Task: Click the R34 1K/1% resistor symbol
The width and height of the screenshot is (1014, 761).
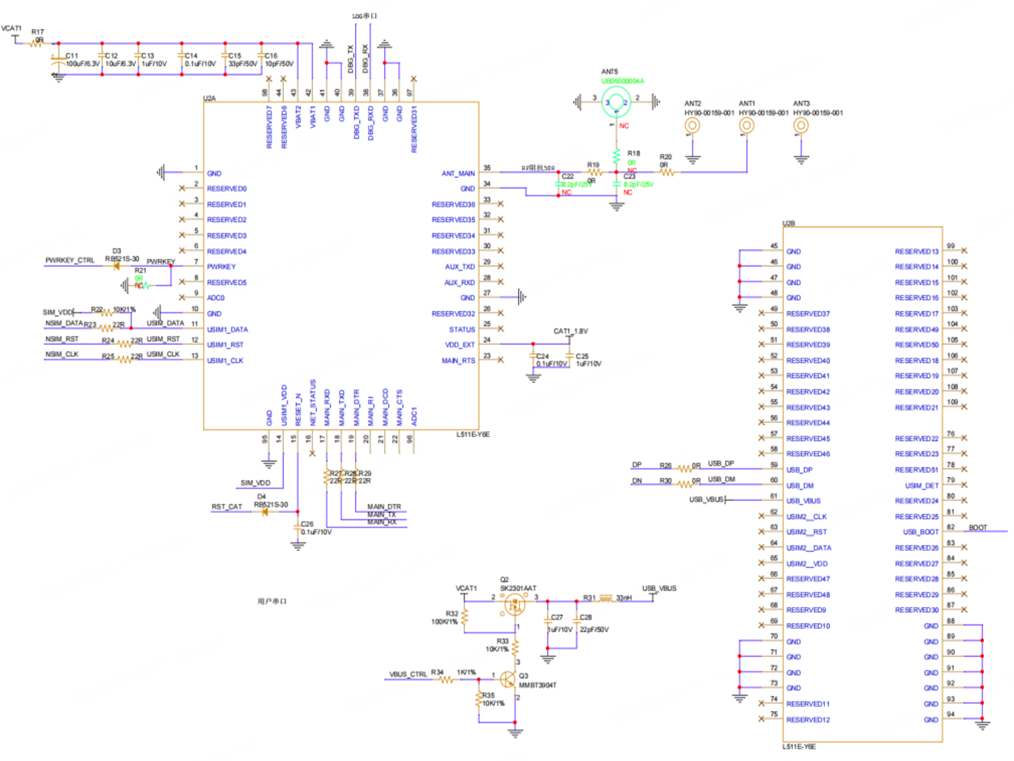Action: 446,680
